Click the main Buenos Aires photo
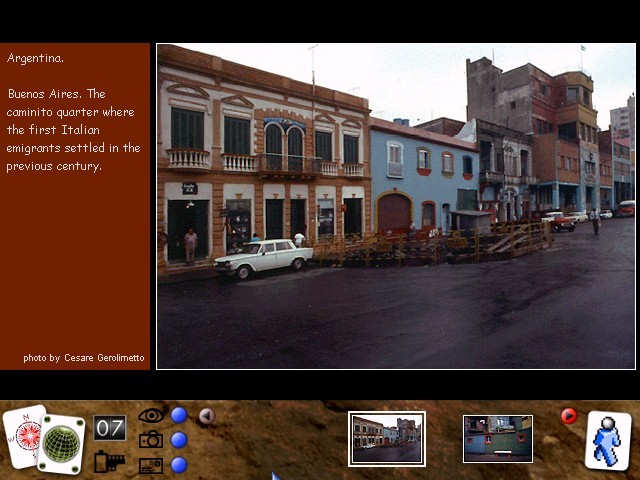Viewport: 640px width, 480px height. click(396, 206)
